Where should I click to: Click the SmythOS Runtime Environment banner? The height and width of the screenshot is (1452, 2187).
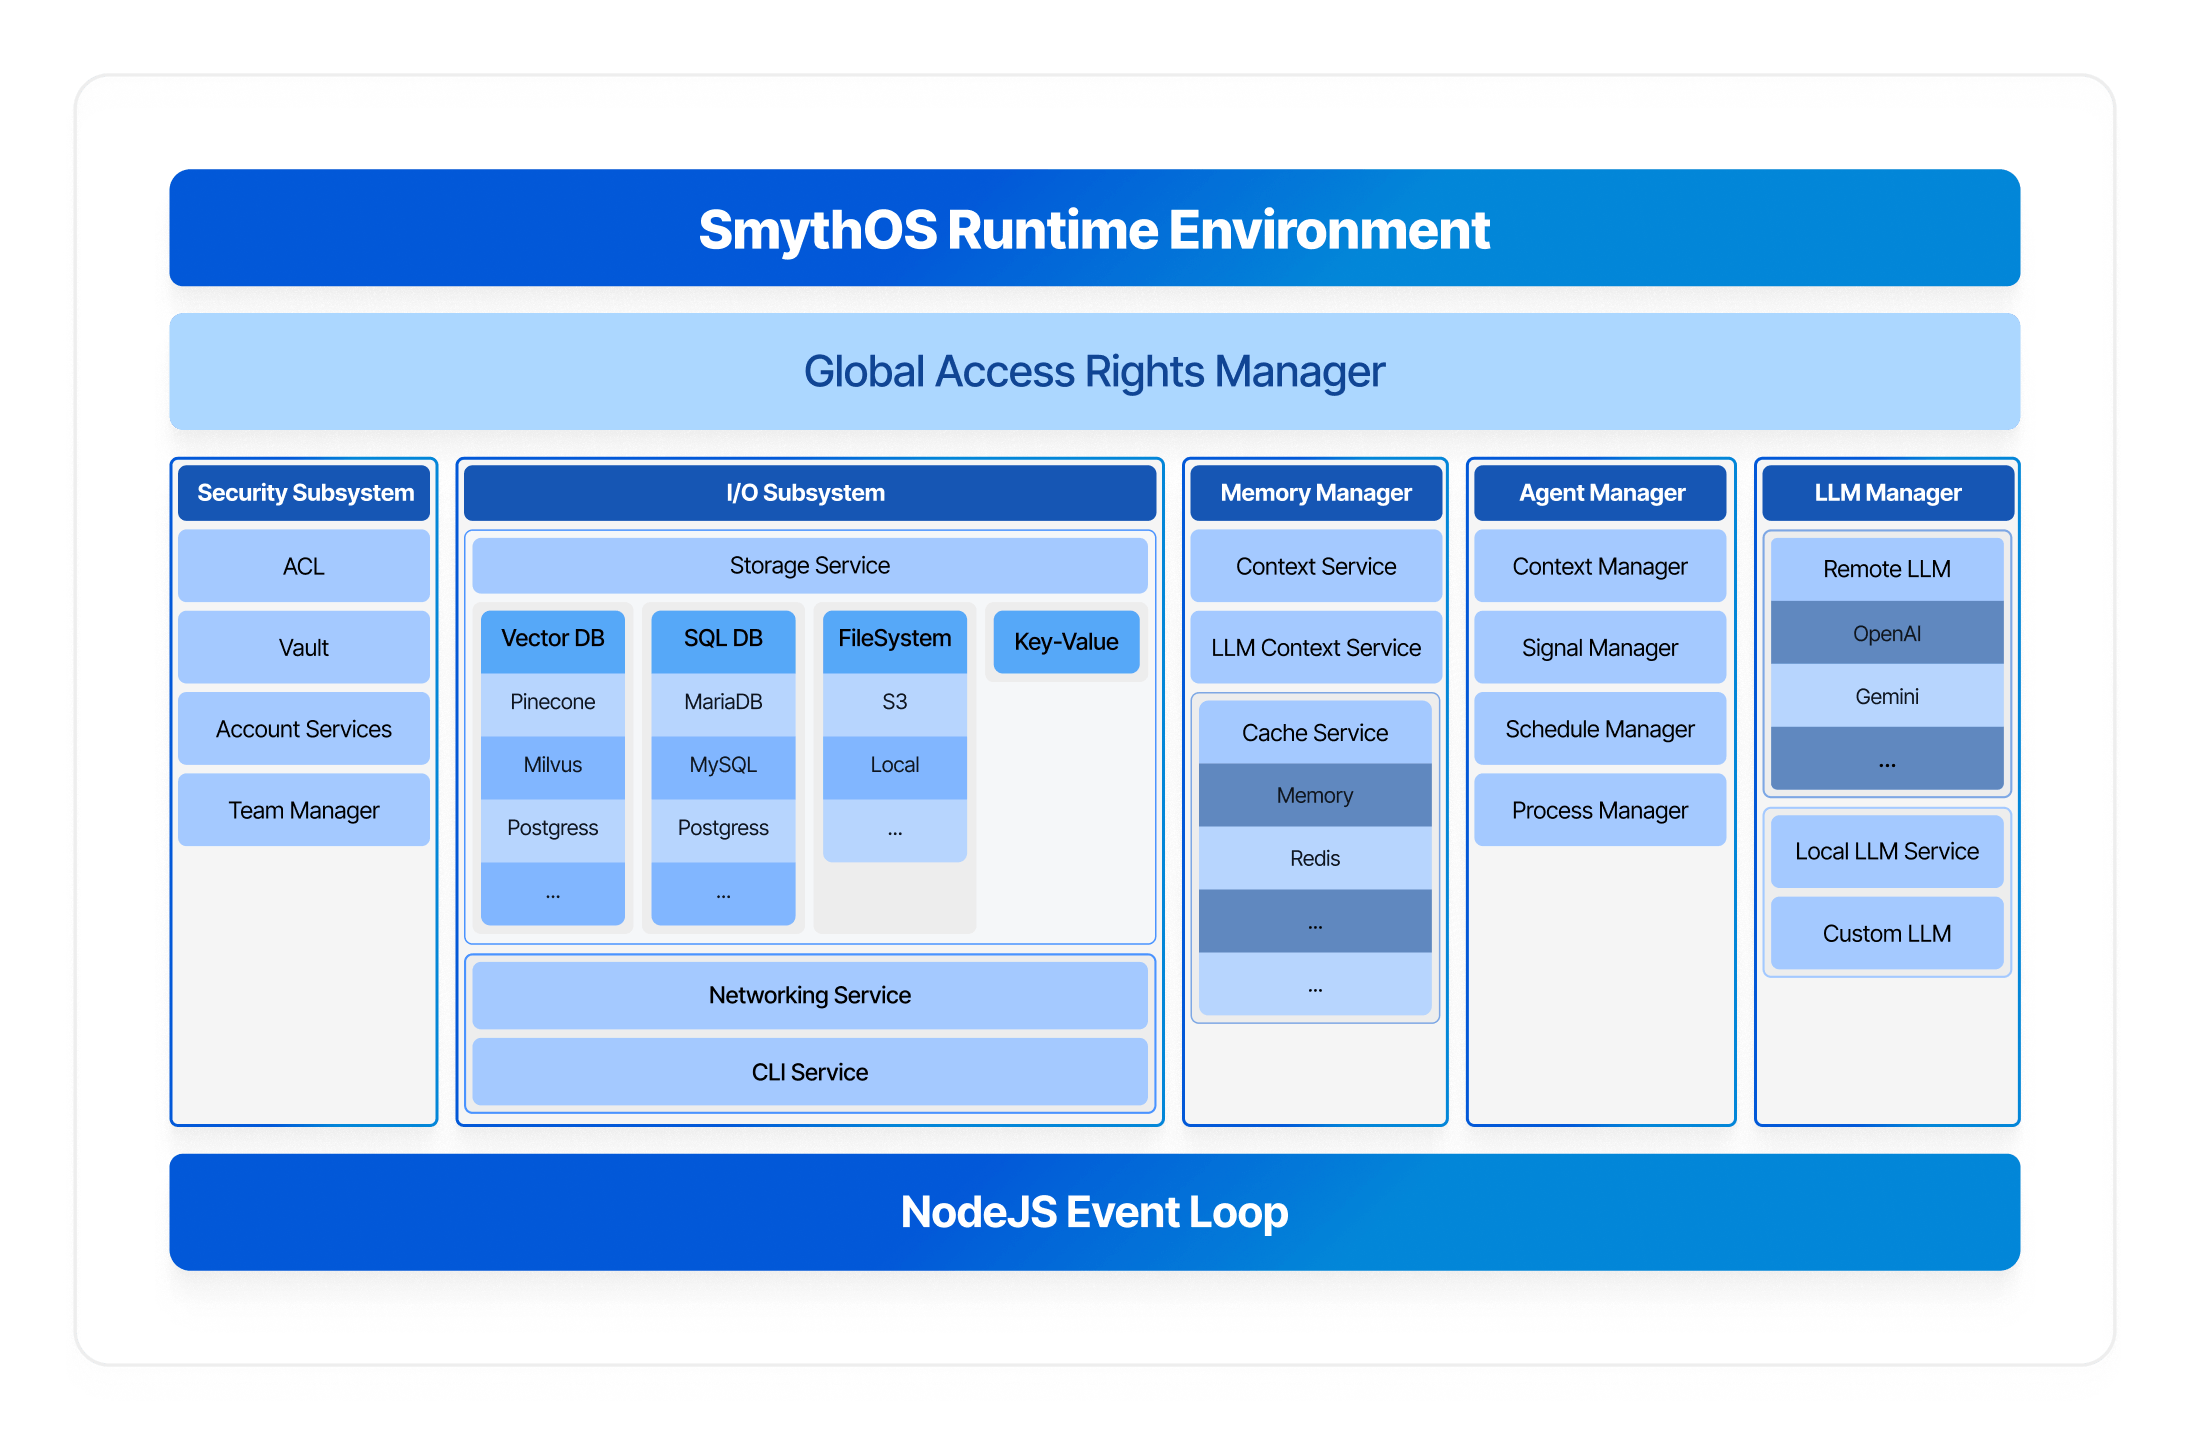coord(1094,228)
